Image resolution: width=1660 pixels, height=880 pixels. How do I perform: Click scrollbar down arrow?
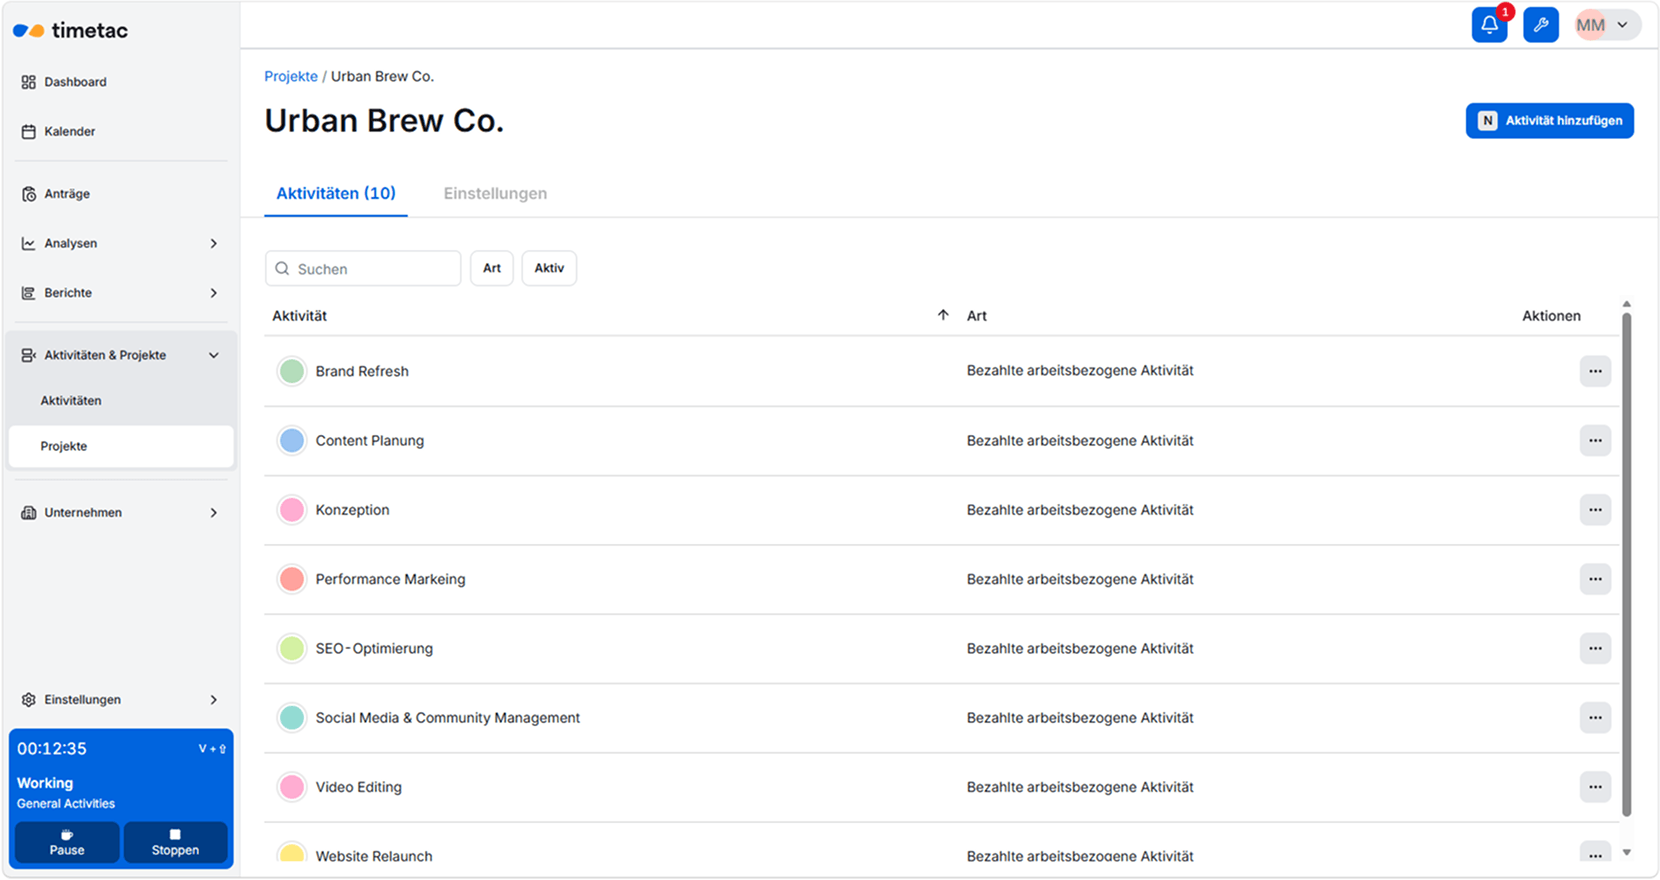(x=1627, y=853)
